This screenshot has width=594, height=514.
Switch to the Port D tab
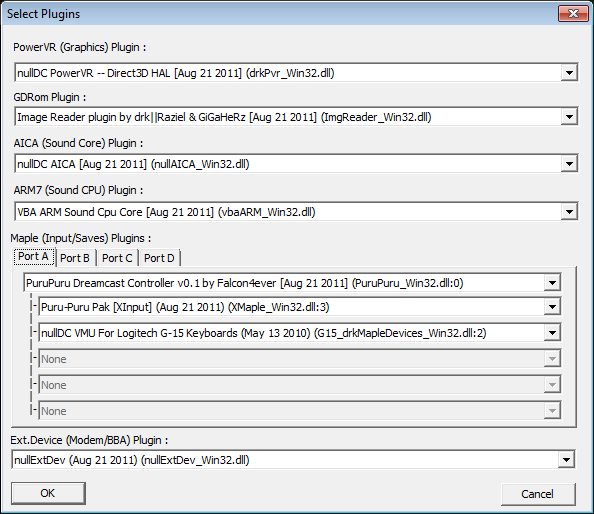point(159,258)
